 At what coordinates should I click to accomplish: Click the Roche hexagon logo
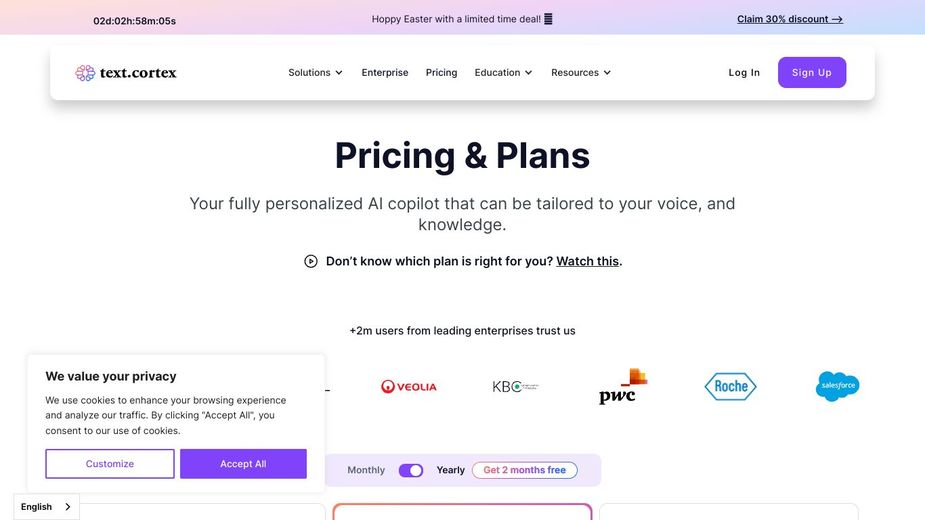(x=730, y=386)
